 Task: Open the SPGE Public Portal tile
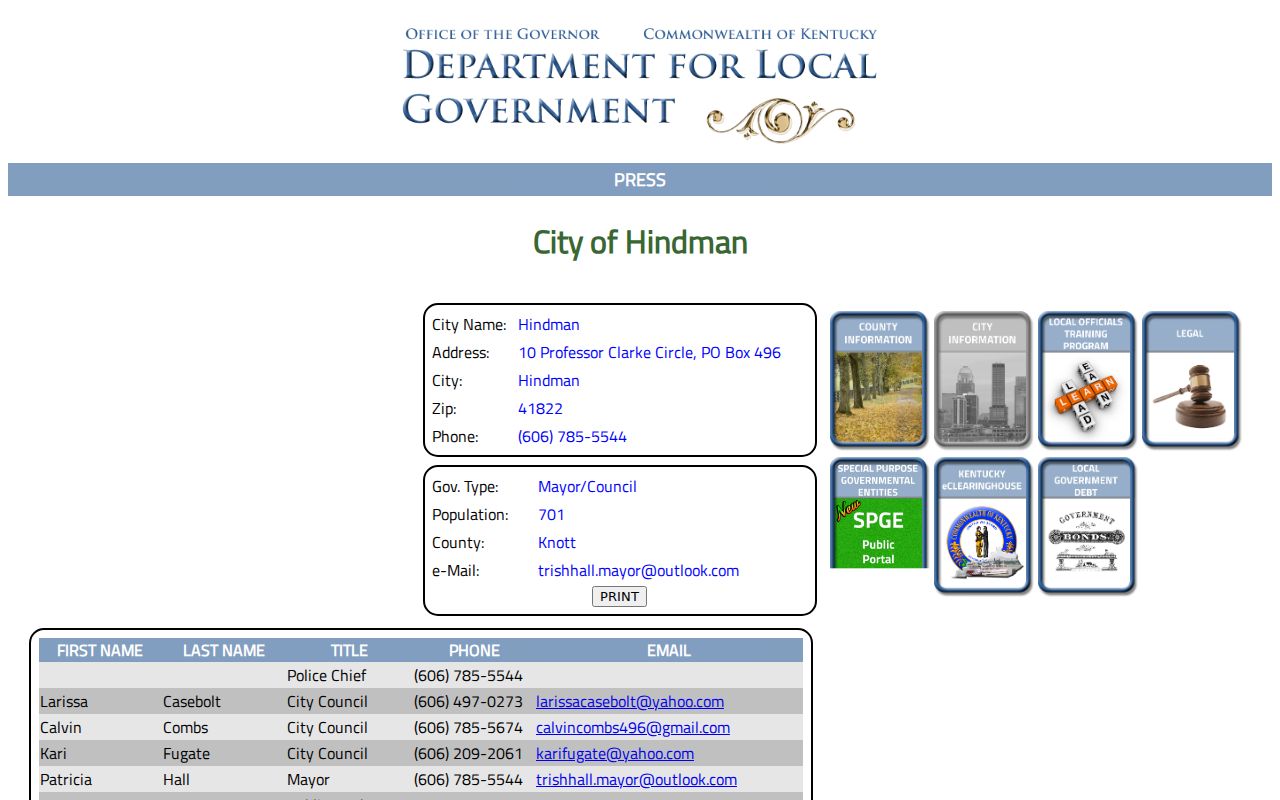pos(879,514)
